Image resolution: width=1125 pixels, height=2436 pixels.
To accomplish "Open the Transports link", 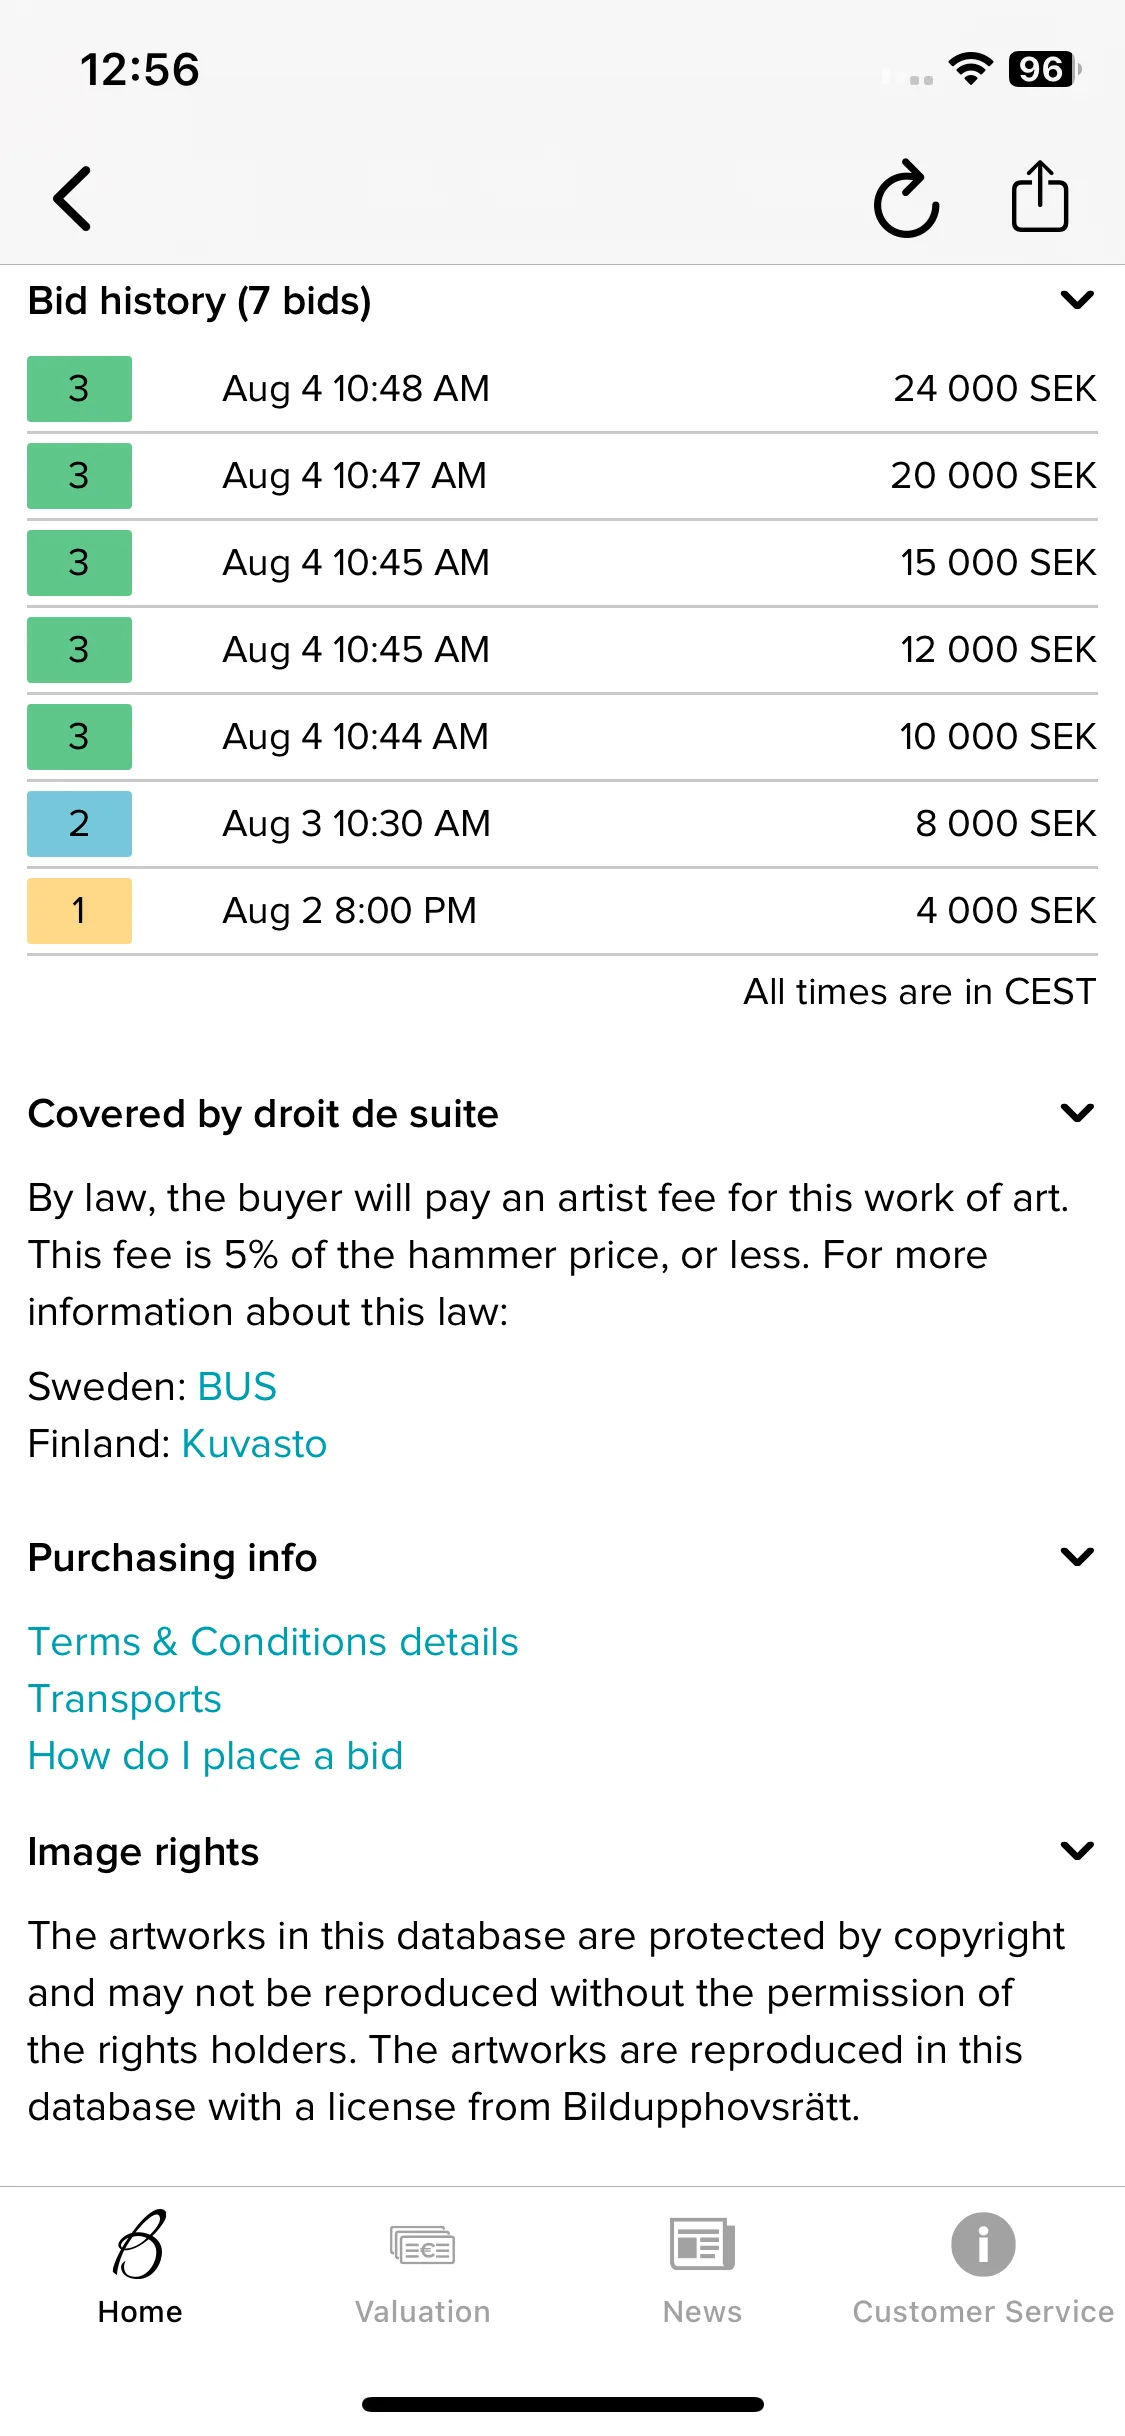I will [x=125, y=1699].
